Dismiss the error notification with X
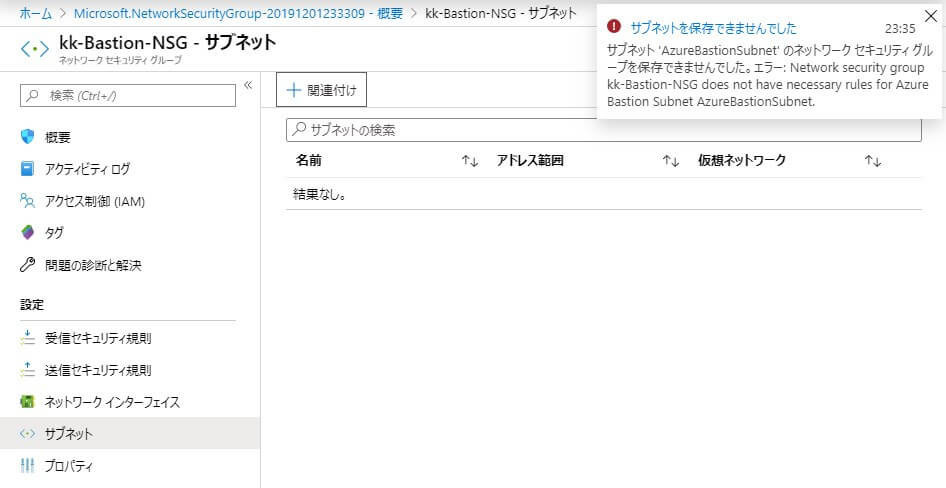The image size is (946, 488). pyautogui.click(x=931, y=17)
